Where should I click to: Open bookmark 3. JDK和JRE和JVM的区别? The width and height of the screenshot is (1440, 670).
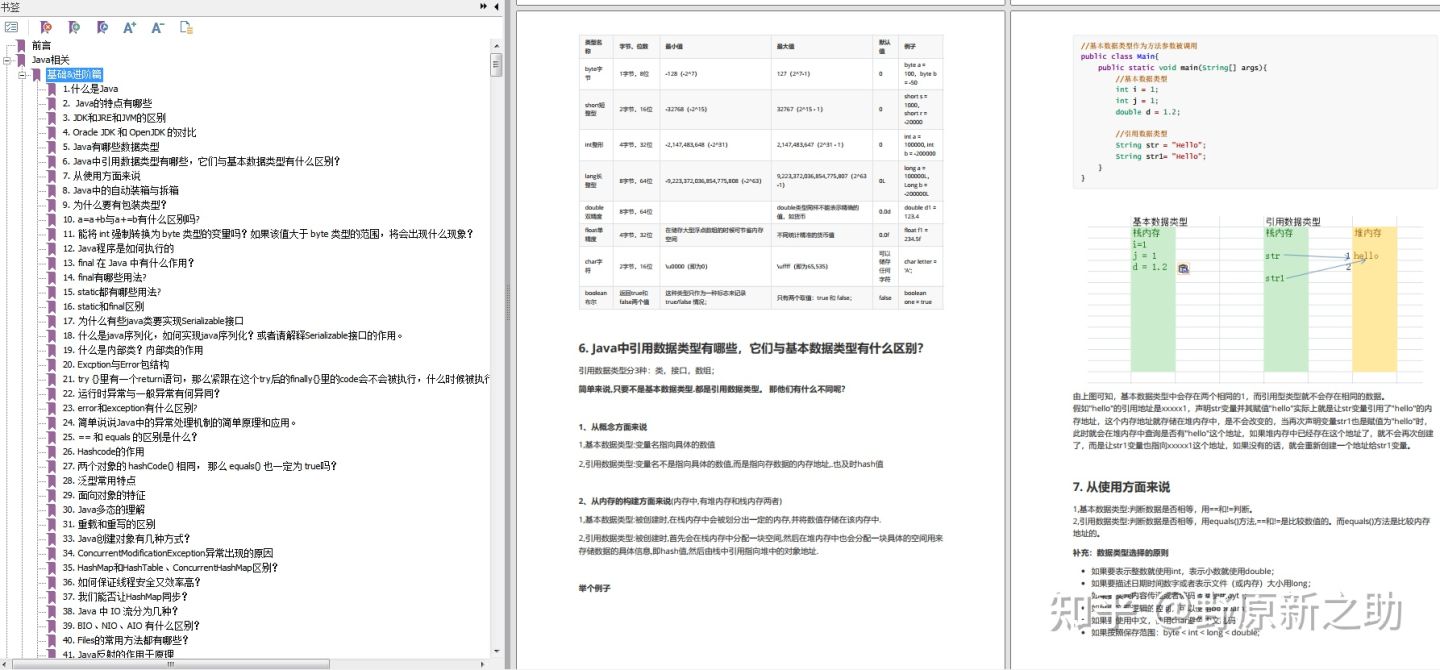click(x=114, y=118)
